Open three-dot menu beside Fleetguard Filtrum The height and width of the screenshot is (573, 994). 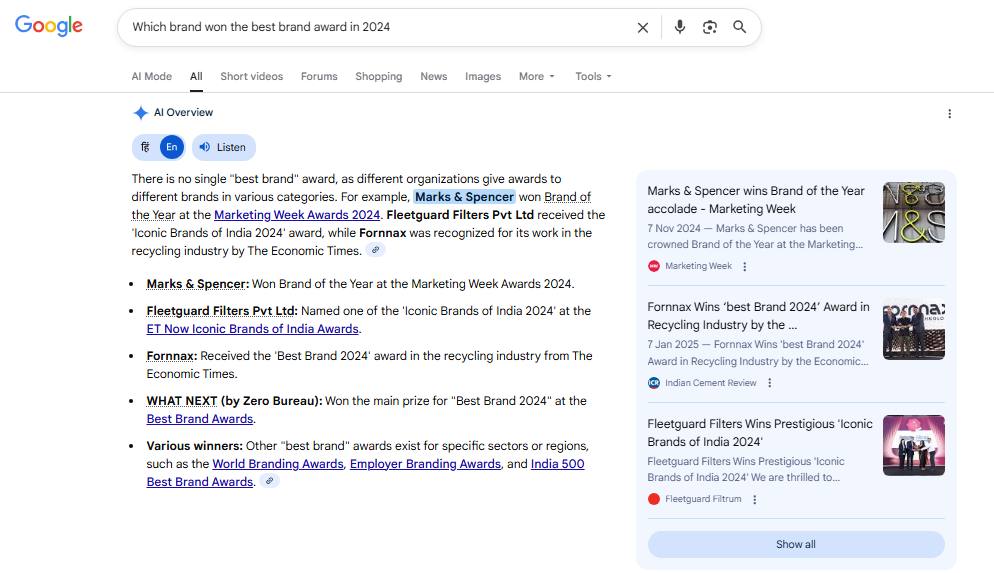coord(754,500)
